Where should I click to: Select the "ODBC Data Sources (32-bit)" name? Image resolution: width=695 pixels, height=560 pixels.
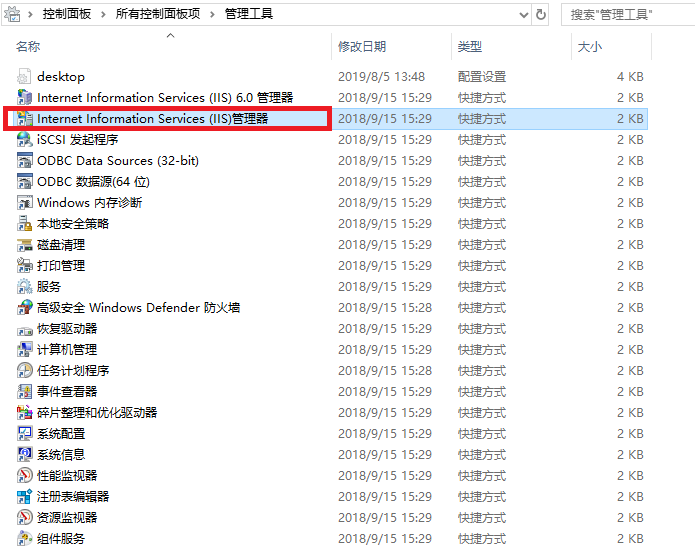tap(118, 161)
